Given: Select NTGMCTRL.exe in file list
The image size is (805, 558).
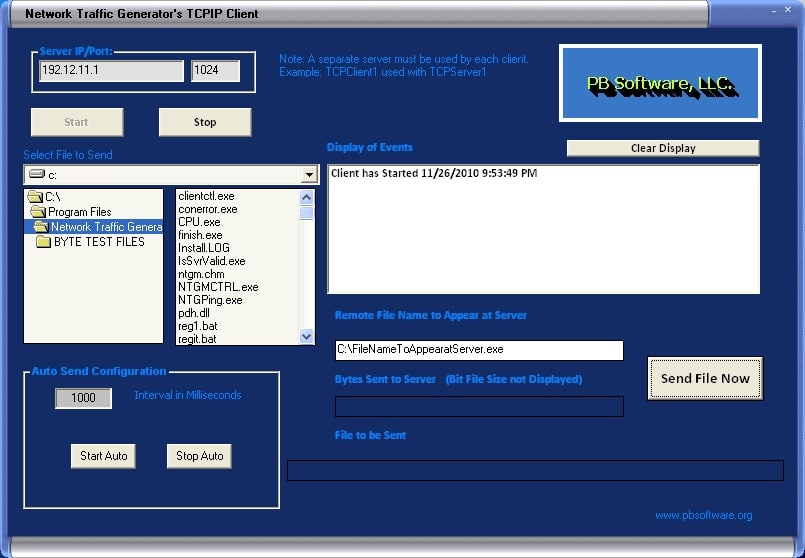Looking at the screenshot, I should click(218, 287).
